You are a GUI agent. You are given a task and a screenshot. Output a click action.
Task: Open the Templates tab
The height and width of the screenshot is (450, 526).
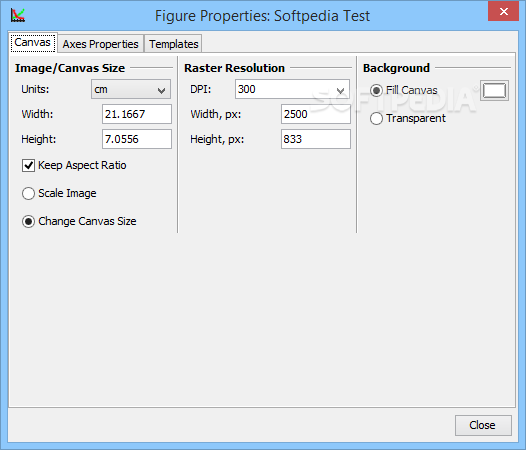tap(173, 44)
